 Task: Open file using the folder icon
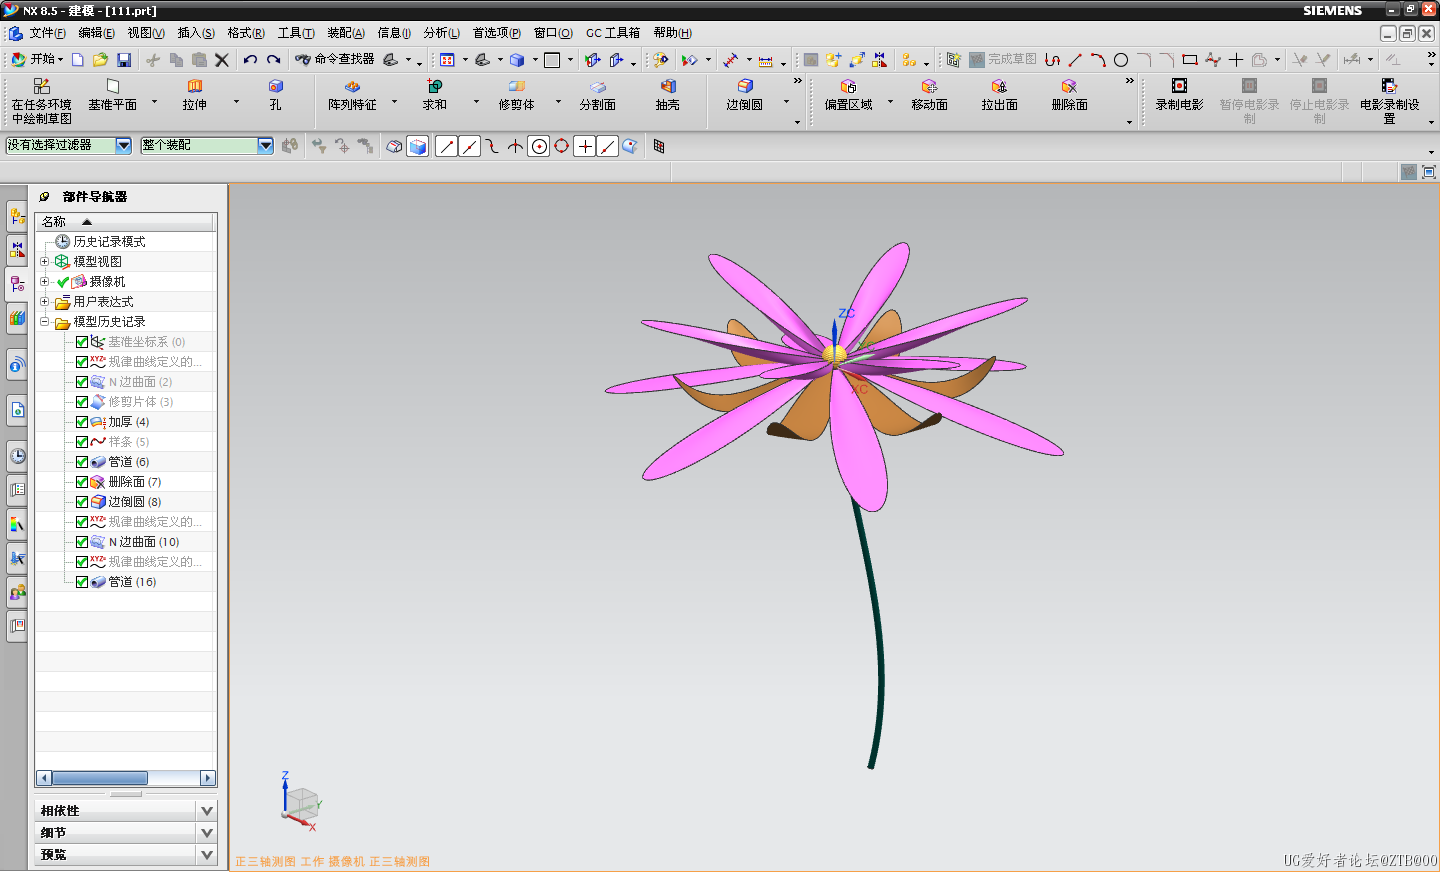pos(100,60)
